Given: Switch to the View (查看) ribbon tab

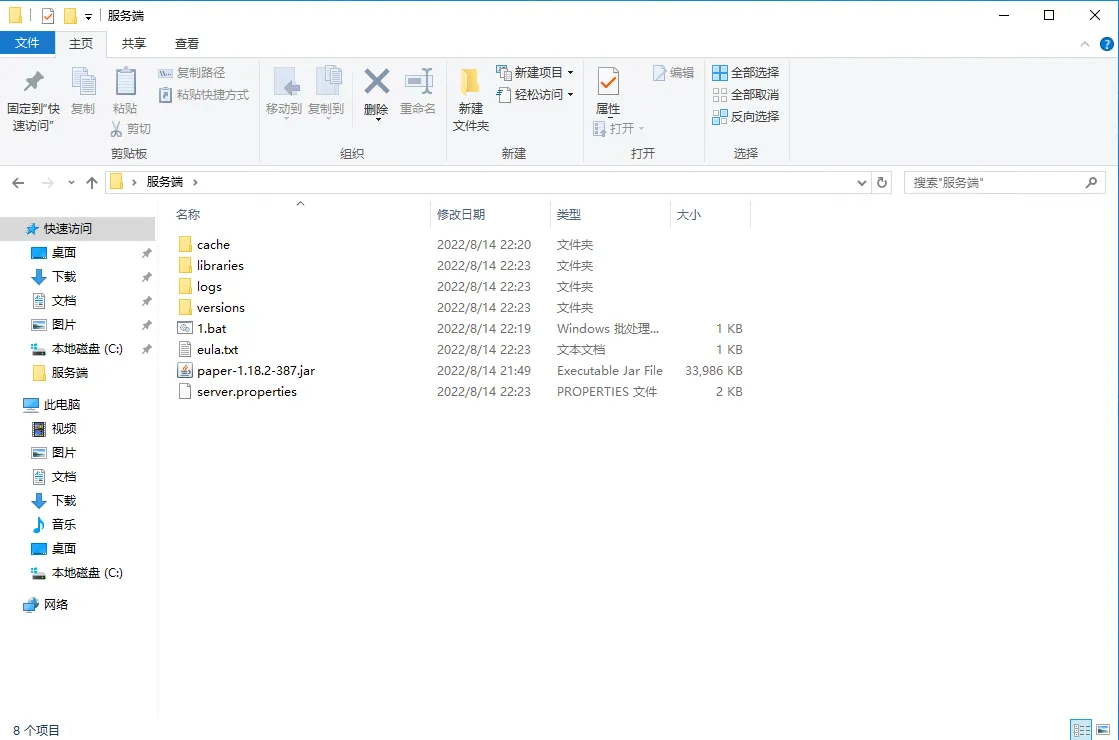Looking at the screenshot, I should pos(187,44).
